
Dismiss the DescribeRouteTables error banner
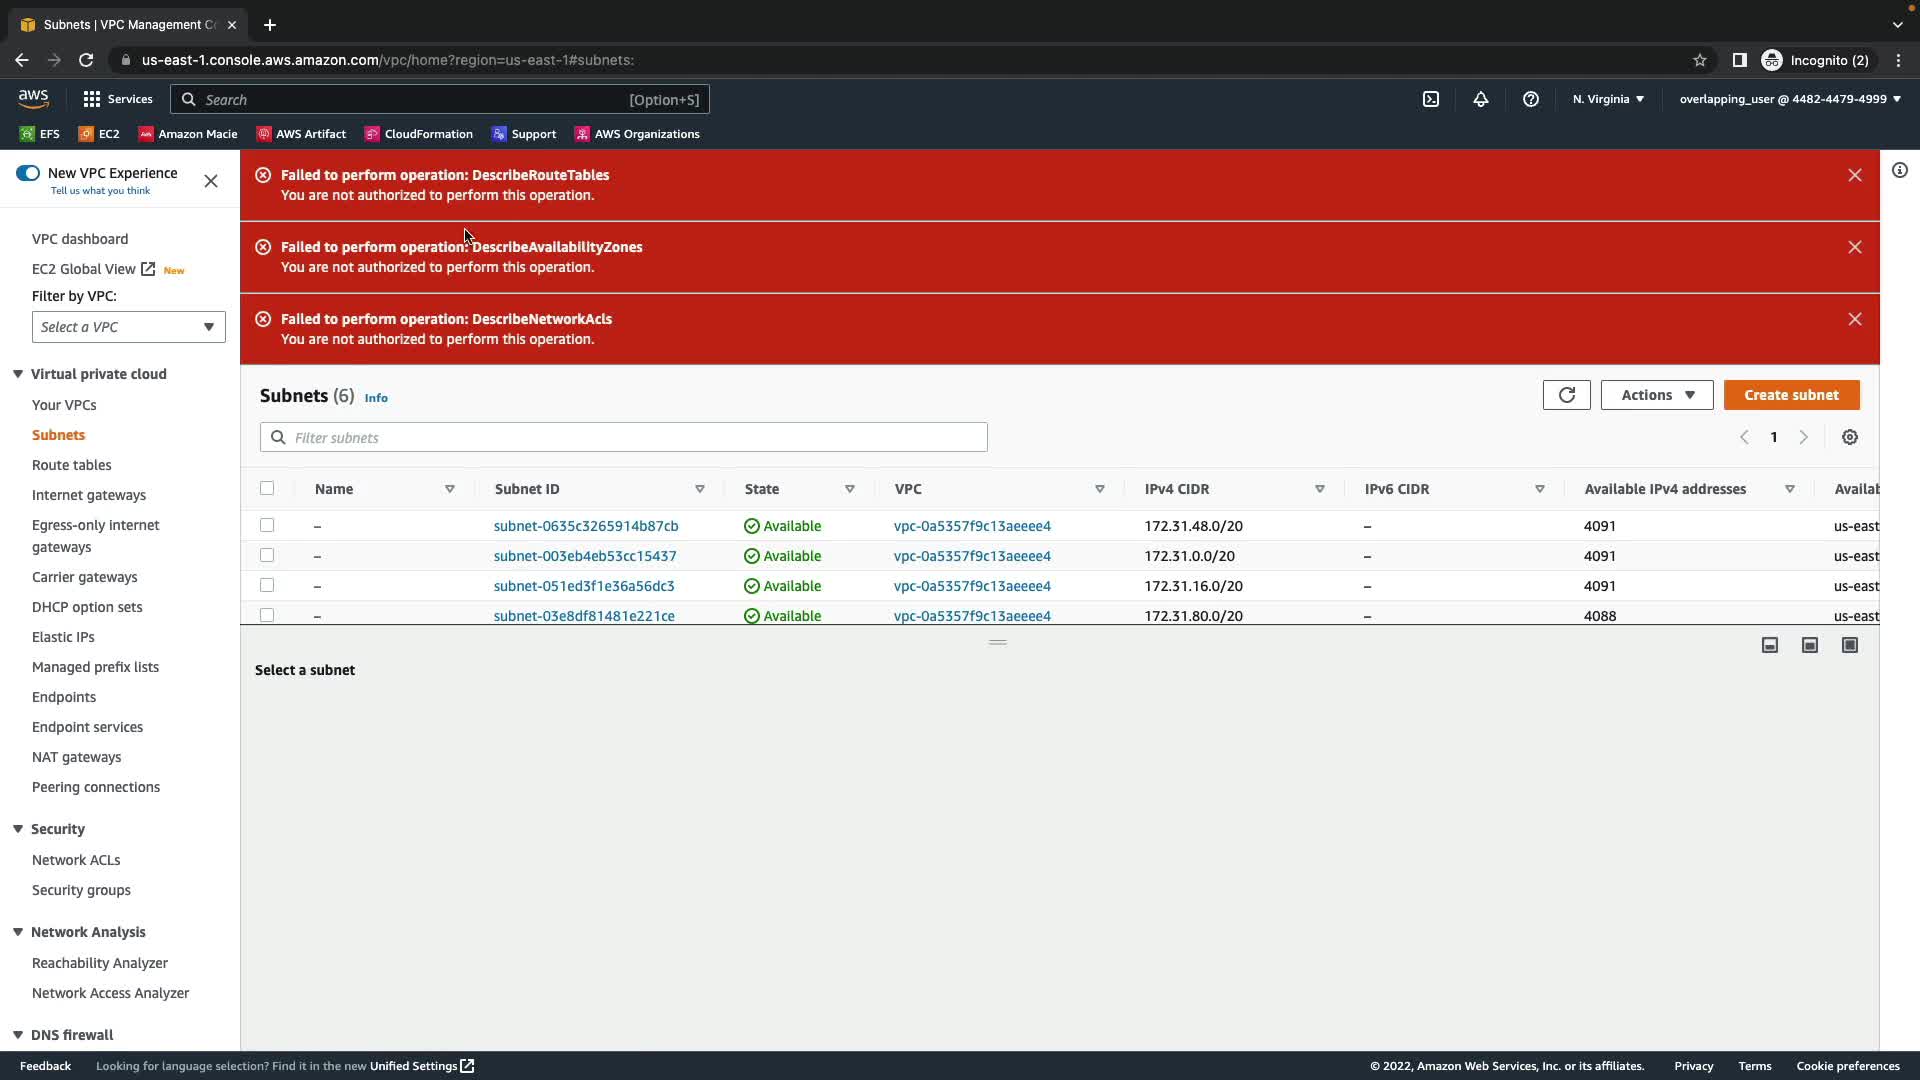coord(1855,175)
